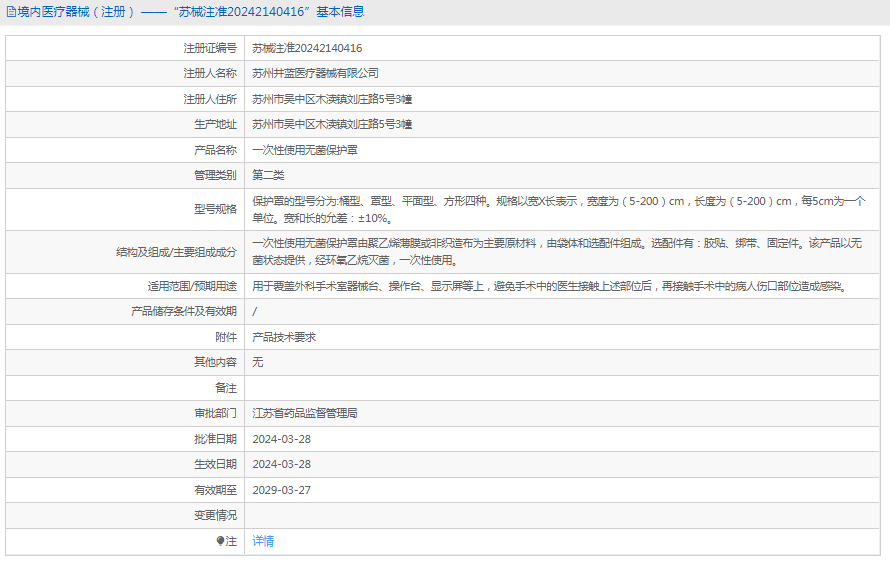
Task: Click the bullet icon beside 注 label
Action: pos(220,541)
